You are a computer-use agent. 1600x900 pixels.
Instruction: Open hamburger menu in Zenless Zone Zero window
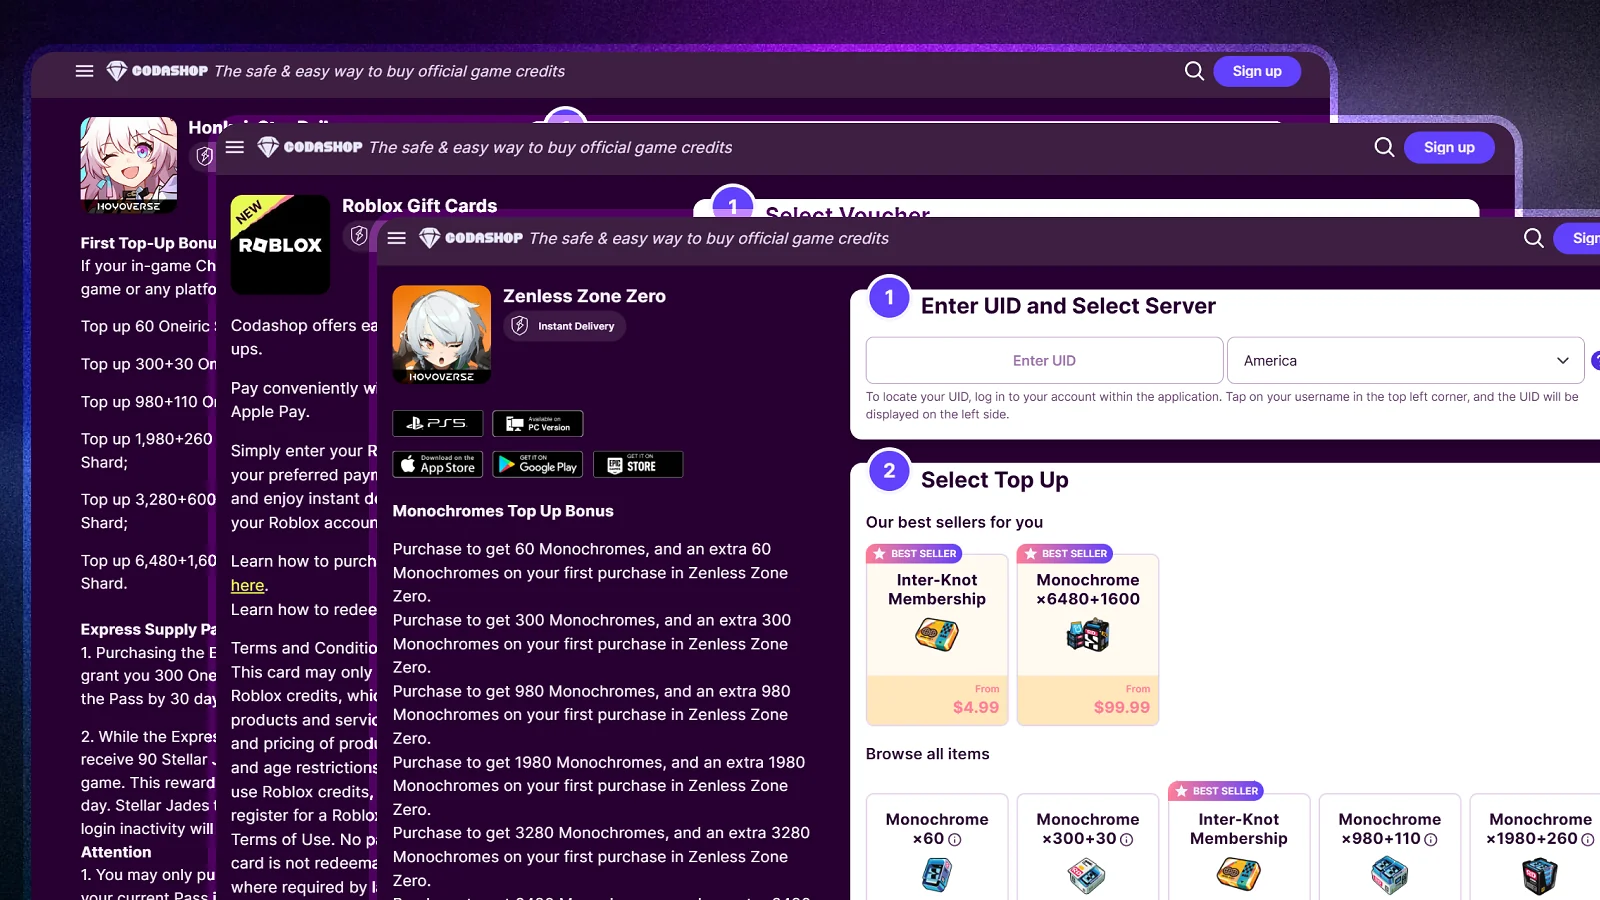pos(397,238)
